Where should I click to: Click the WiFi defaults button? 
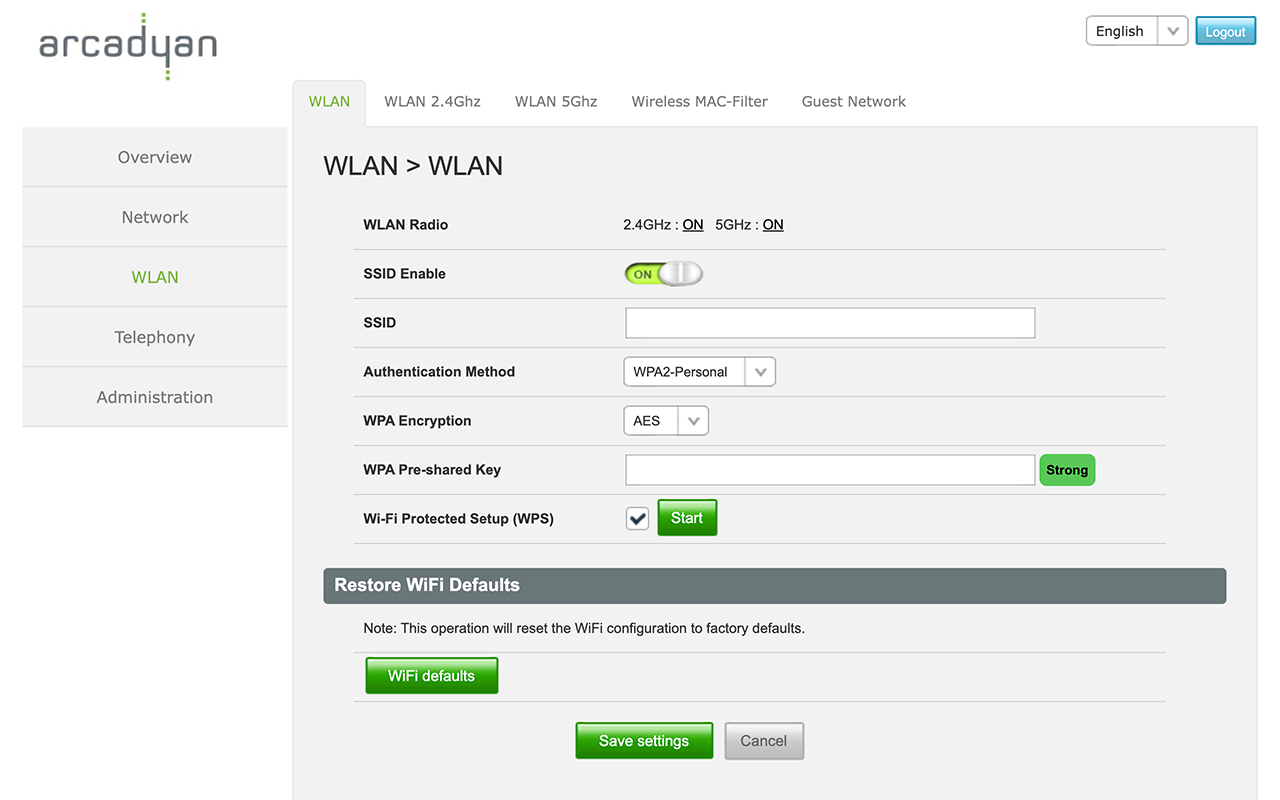431,676
